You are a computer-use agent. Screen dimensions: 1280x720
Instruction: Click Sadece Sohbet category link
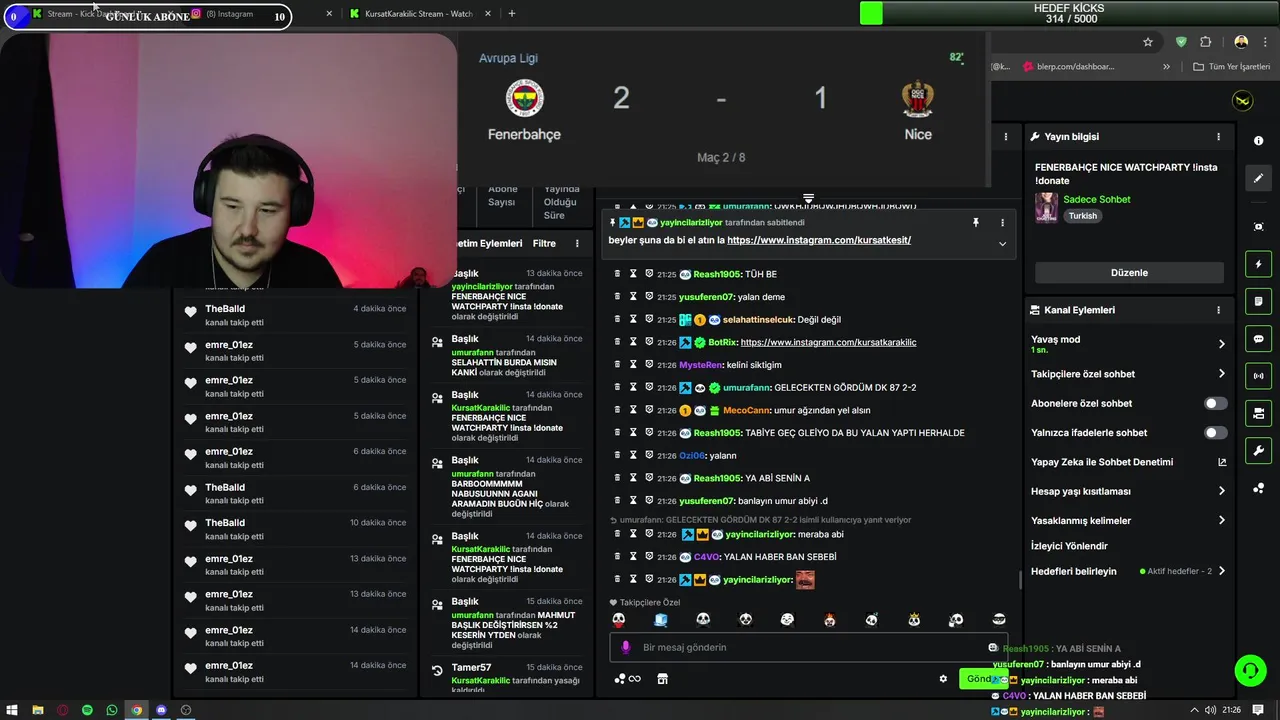coord(1097,199)
